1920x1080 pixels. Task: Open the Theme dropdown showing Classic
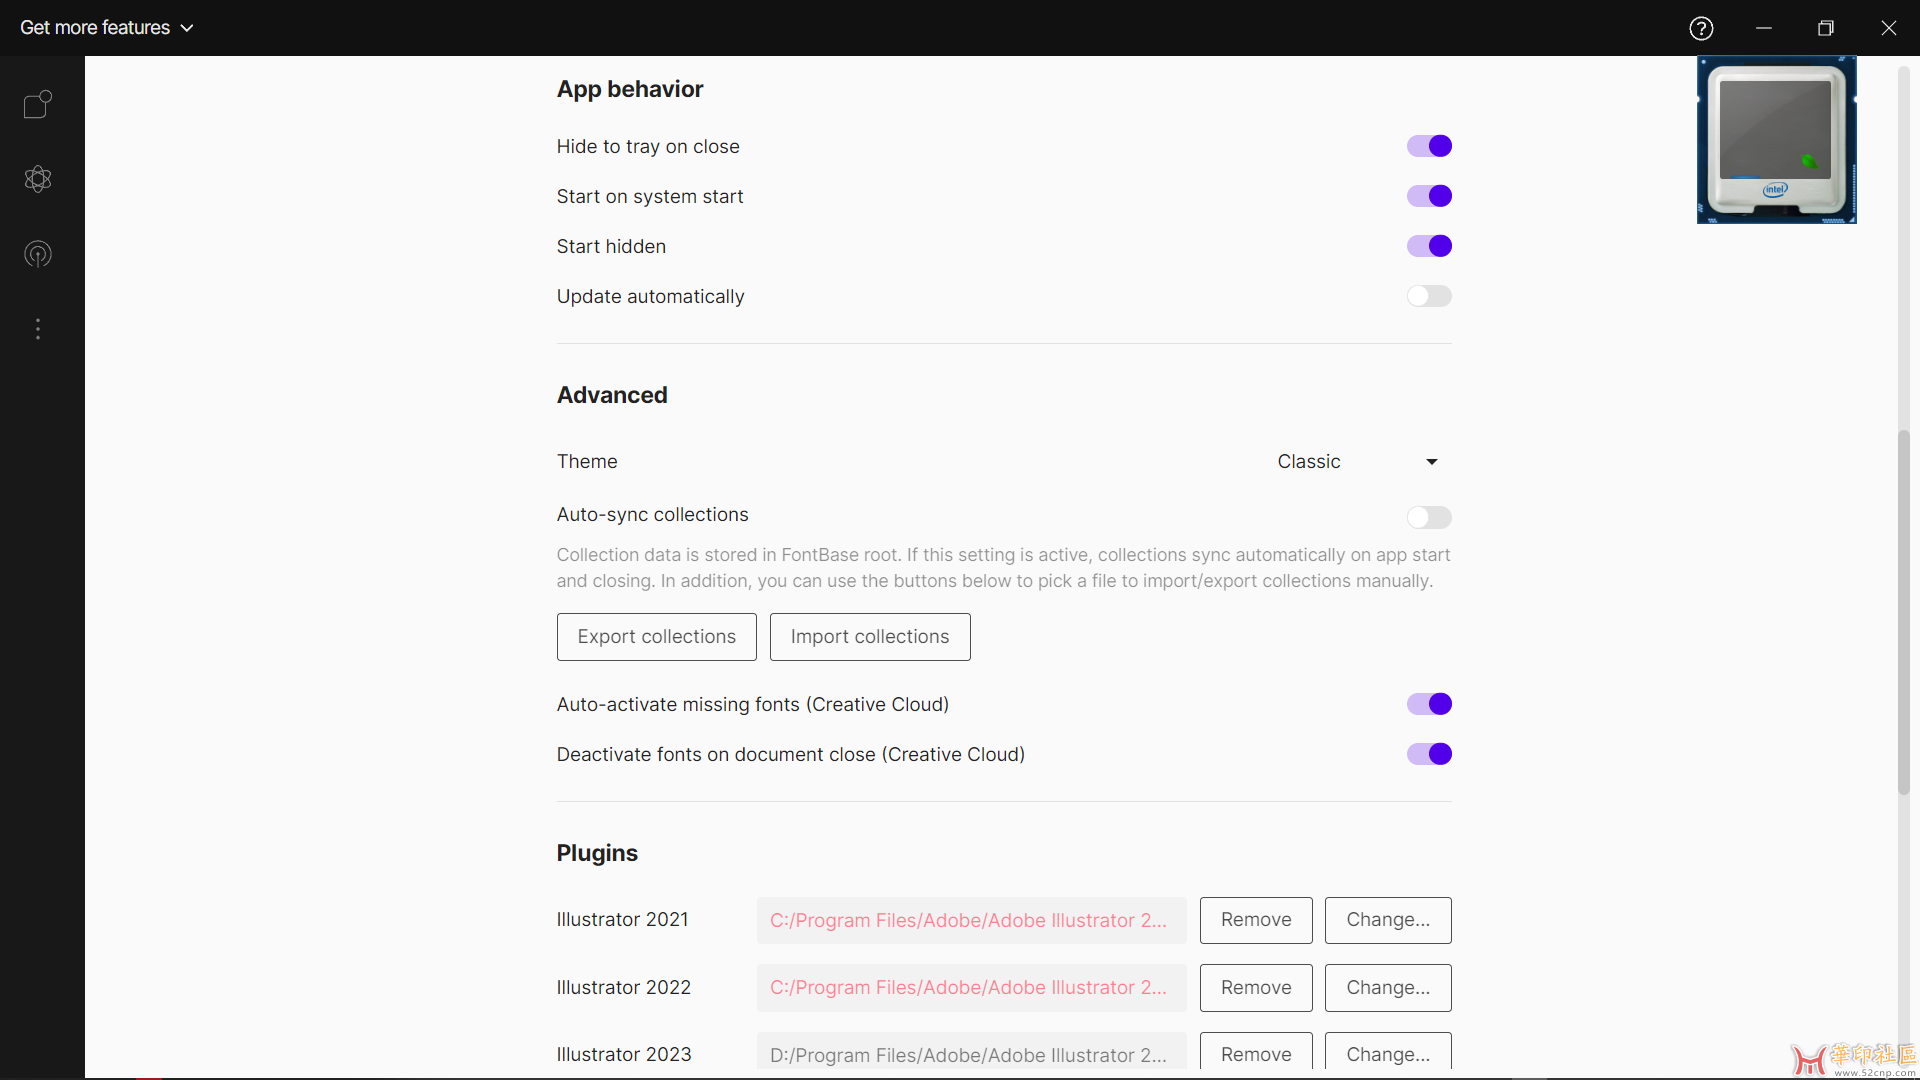click(1356, 461)
